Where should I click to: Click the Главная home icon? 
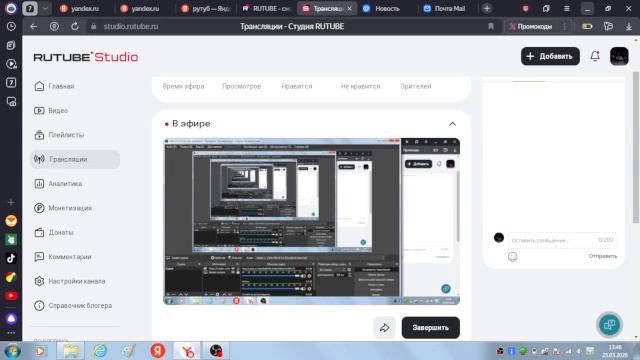39,86
